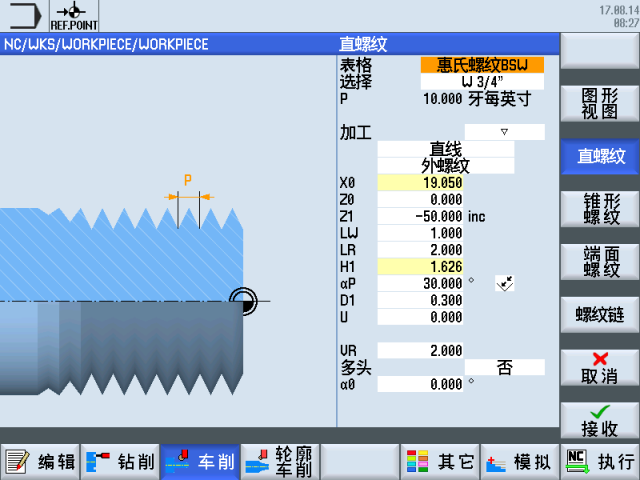Click the U field with 0.000

(420, 317)
